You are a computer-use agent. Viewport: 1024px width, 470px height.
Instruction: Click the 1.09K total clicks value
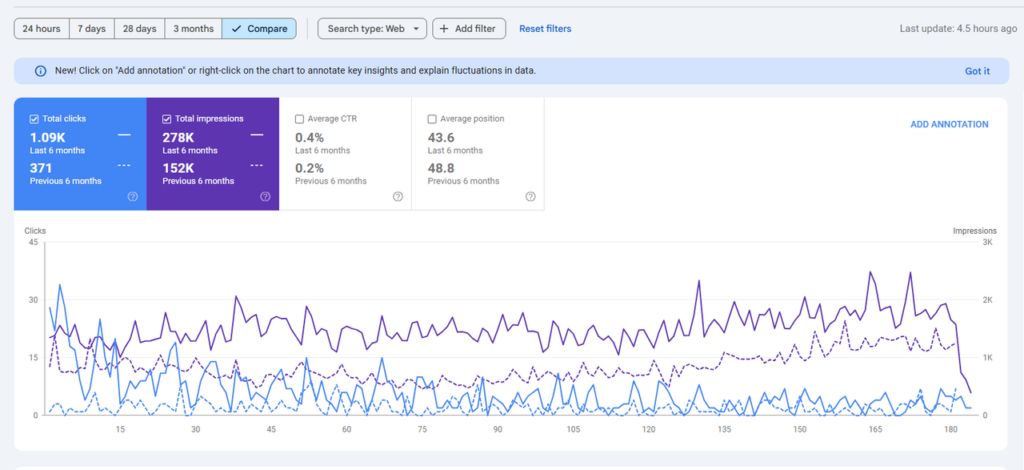[48, 138]
